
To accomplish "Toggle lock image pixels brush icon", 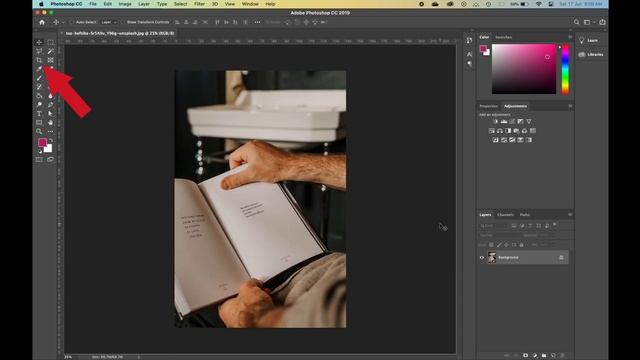I will click(x=499, y=245).
